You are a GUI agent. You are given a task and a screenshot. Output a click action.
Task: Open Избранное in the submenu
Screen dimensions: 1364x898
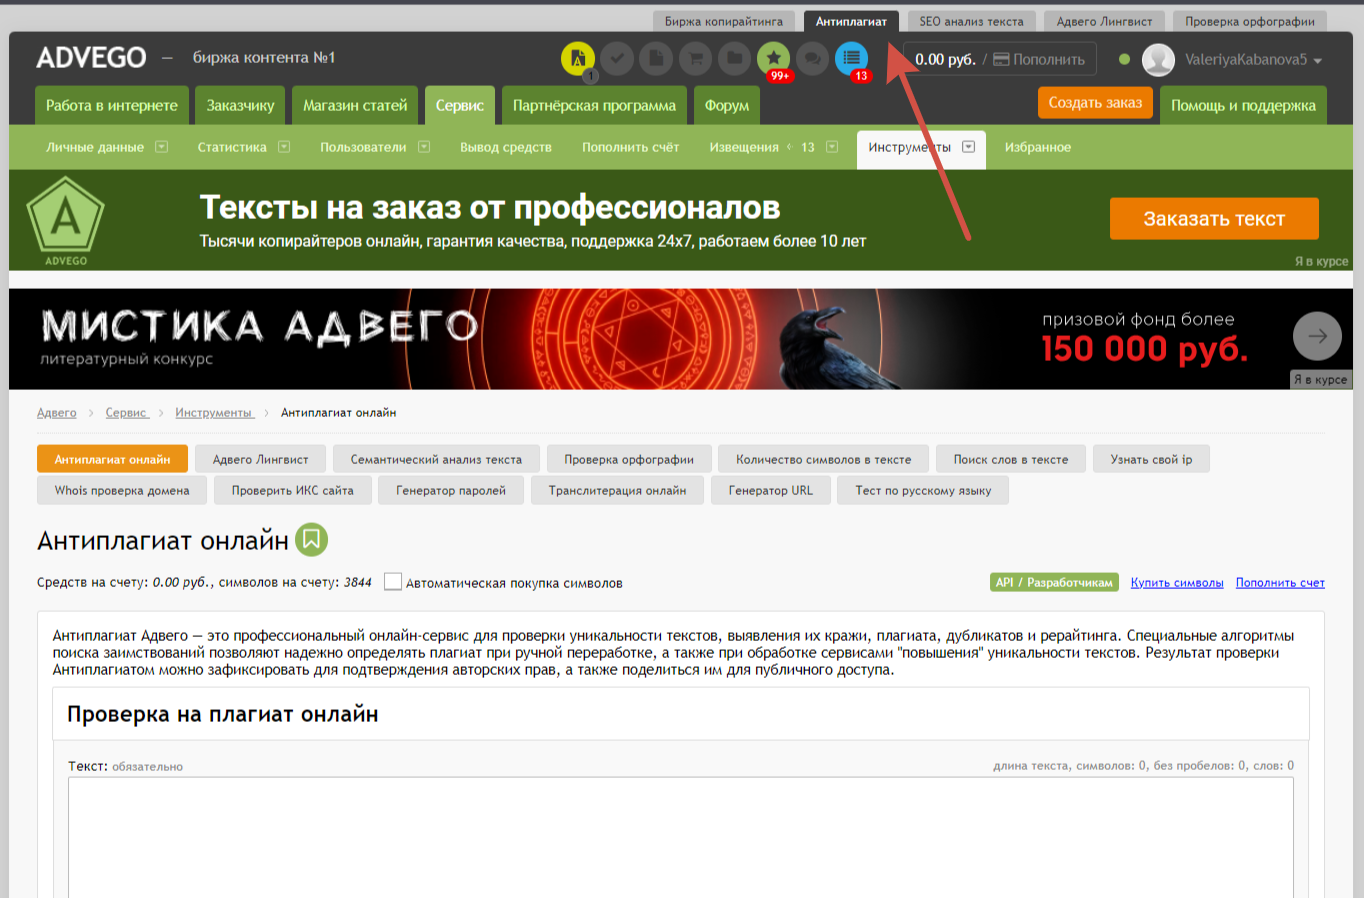[1037, 147]
